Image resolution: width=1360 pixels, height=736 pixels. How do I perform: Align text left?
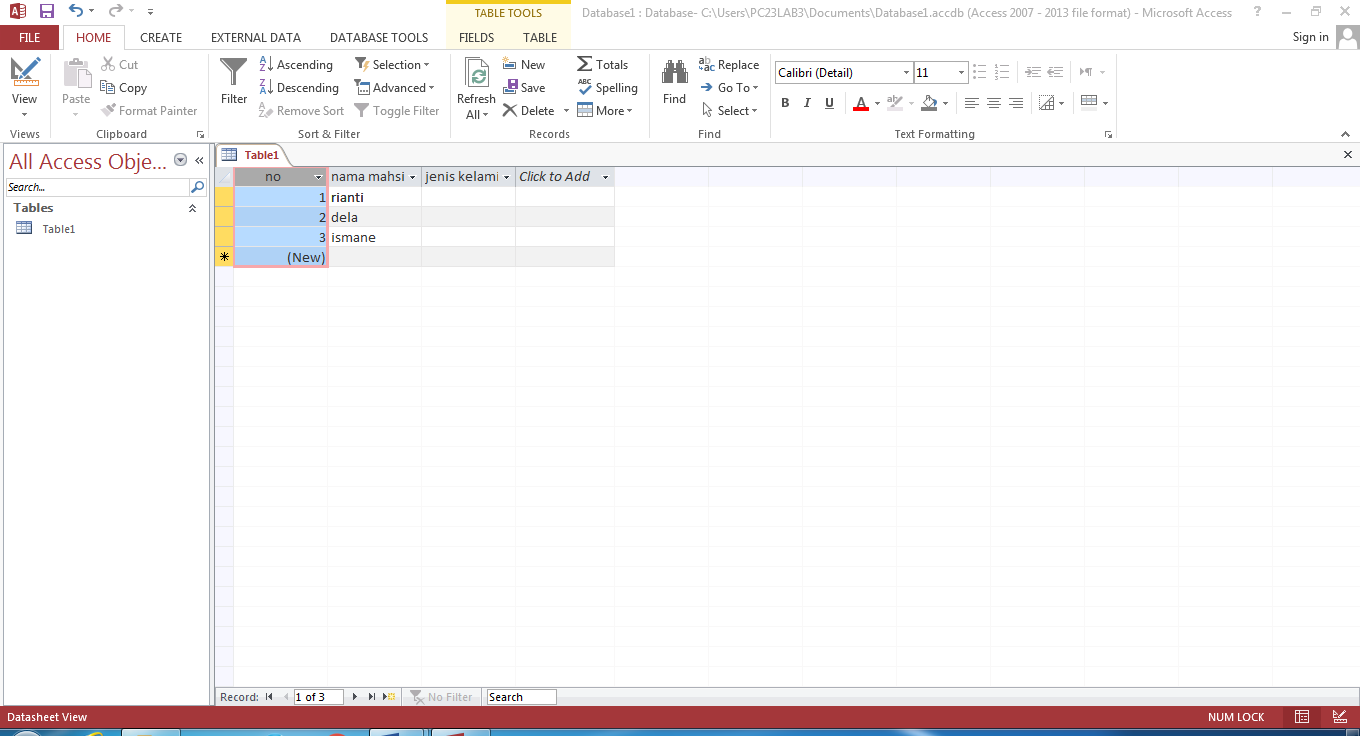point(971,103)
